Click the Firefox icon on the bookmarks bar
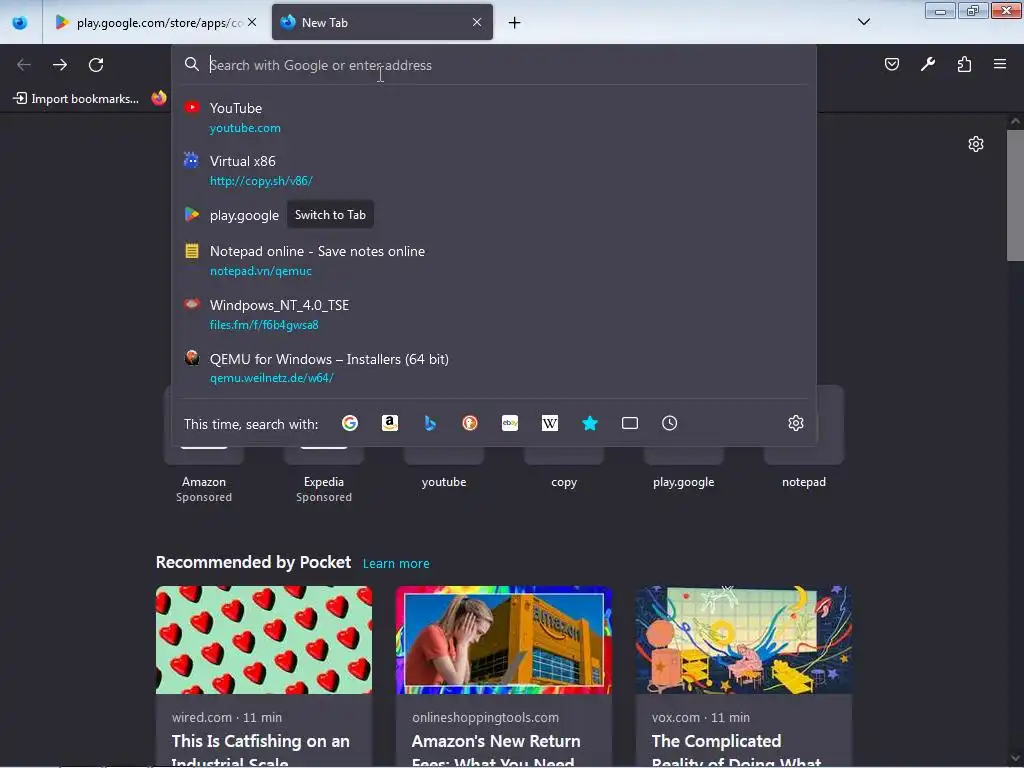This screenshot has height=768, width=1024. tap(159, 99)
